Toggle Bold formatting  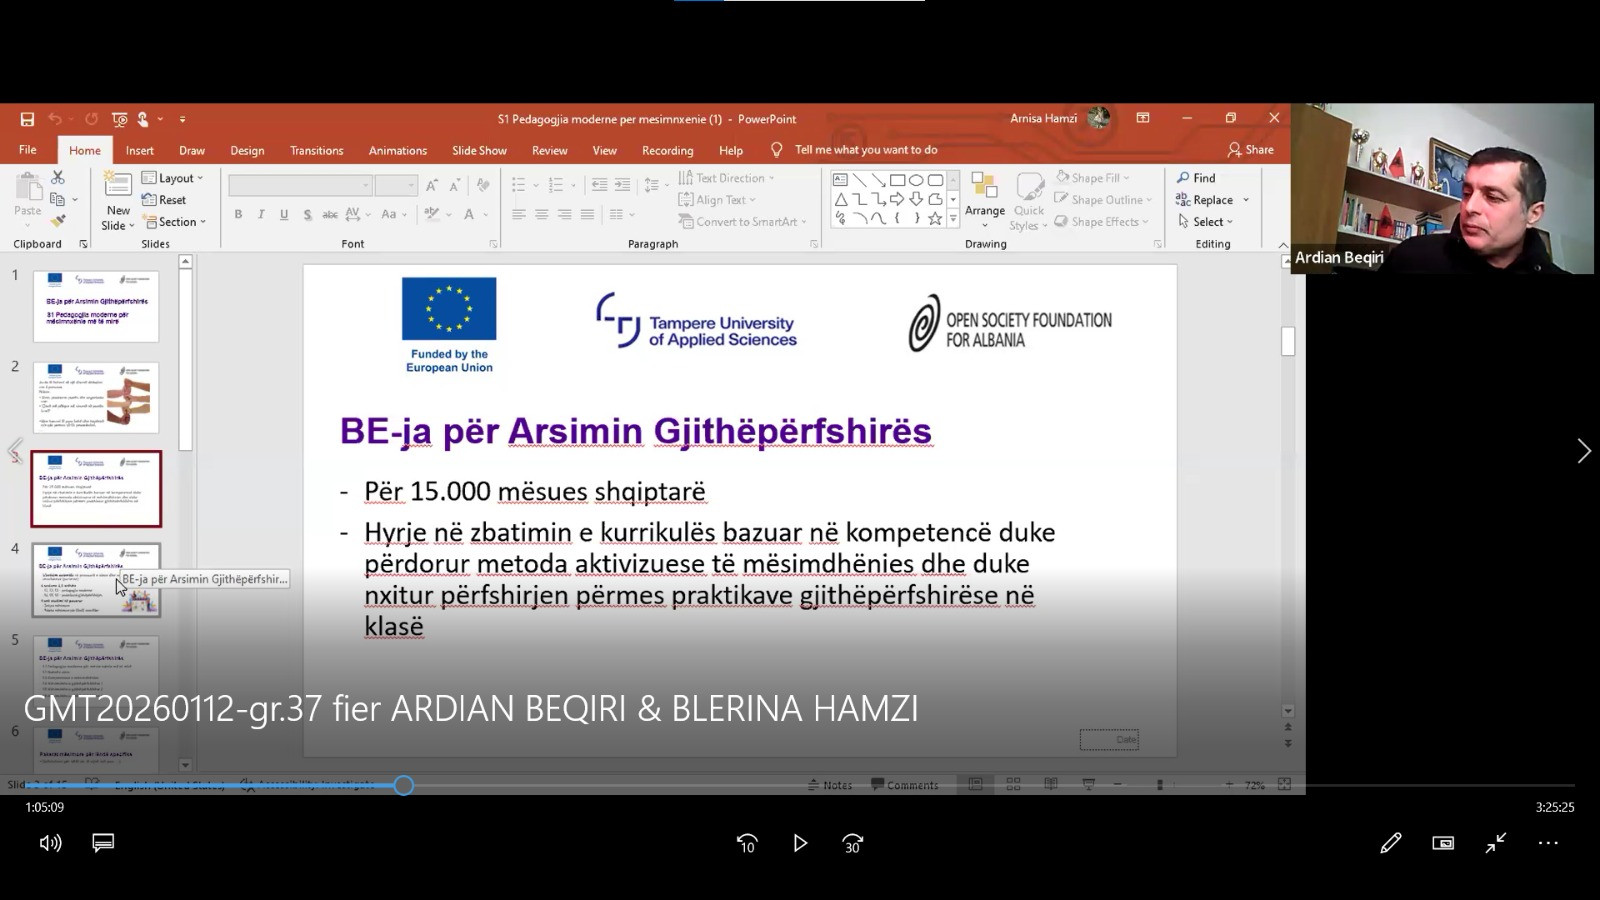(x=238, y=214)
